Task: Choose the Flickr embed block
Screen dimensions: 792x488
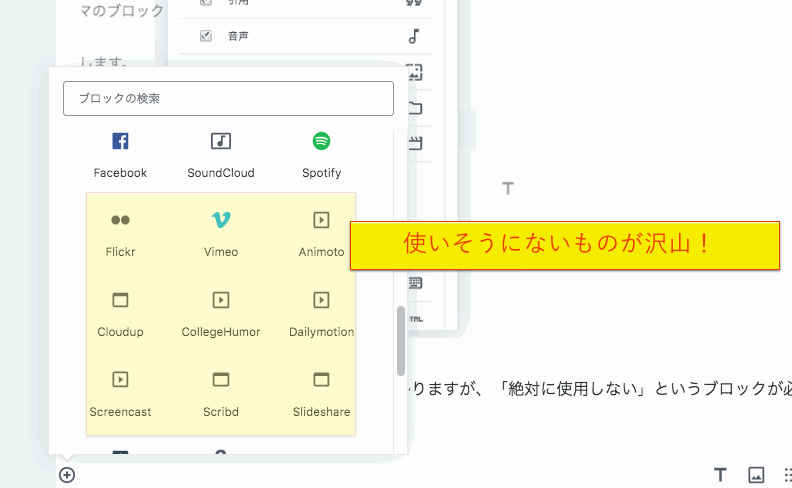Action: coord(120,234)
